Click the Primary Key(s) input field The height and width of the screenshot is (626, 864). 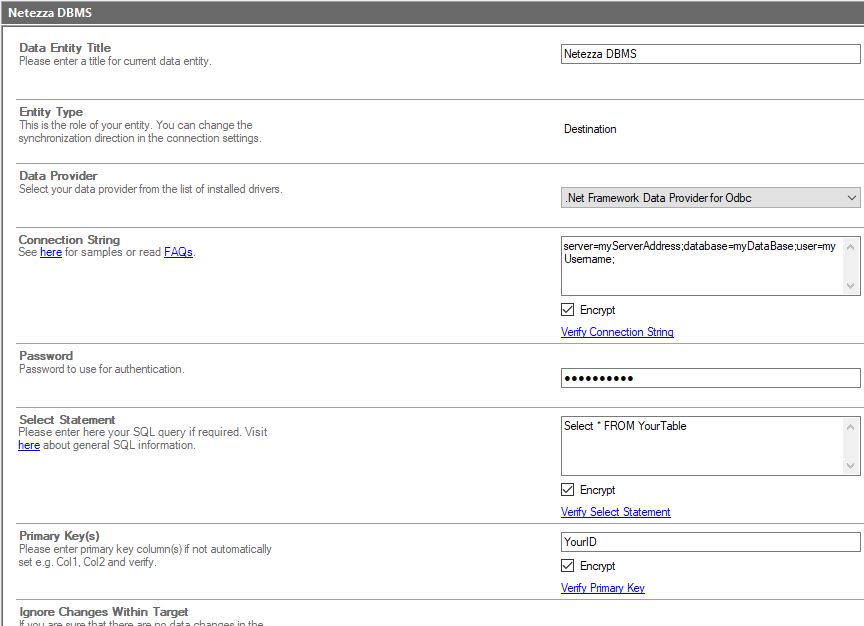709,542
